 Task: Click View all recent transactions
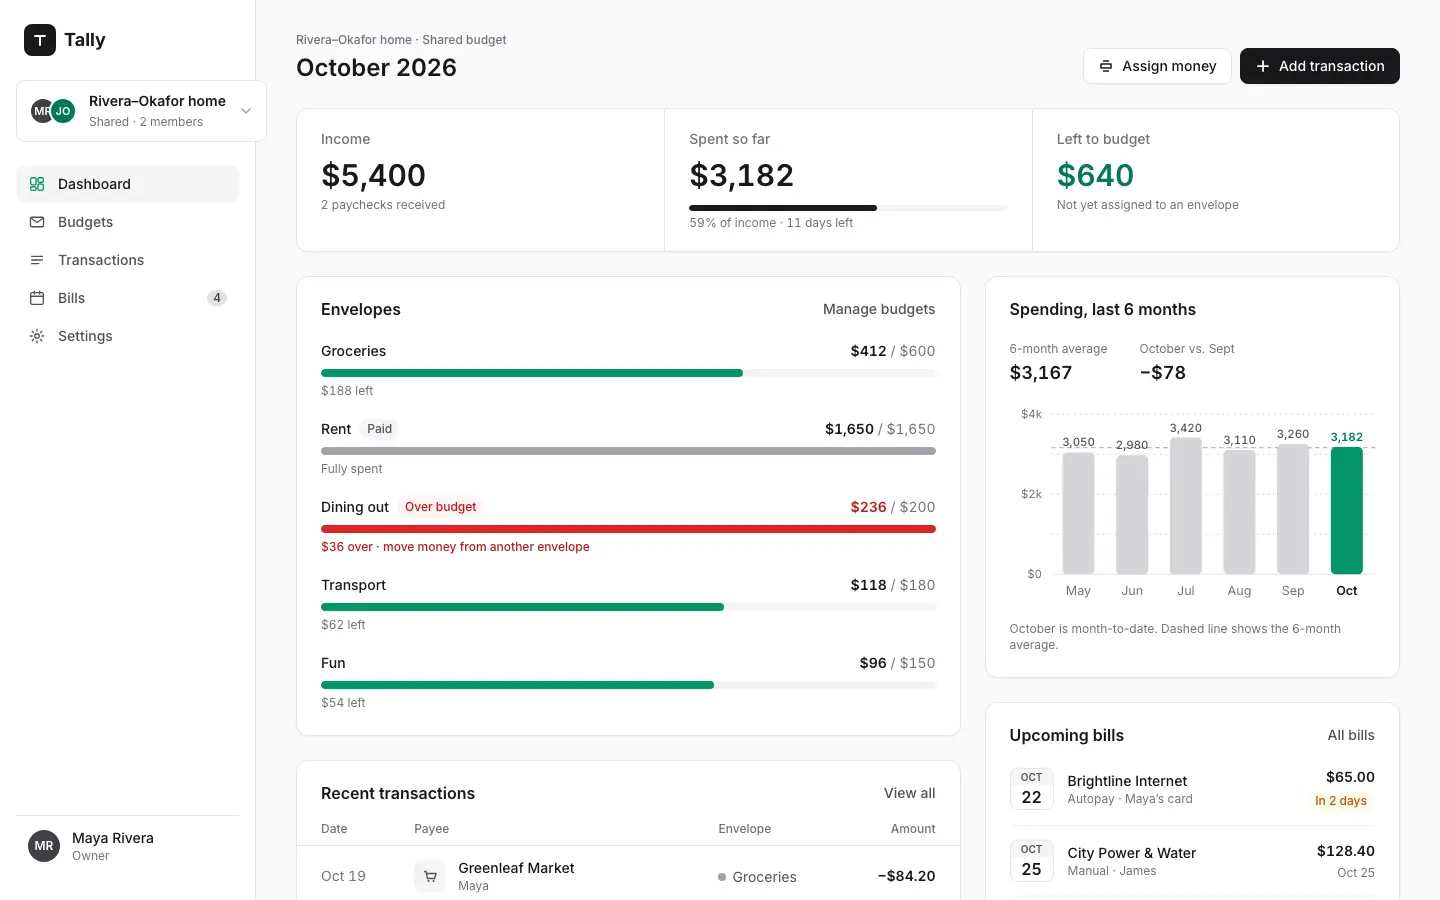point(910,793)
